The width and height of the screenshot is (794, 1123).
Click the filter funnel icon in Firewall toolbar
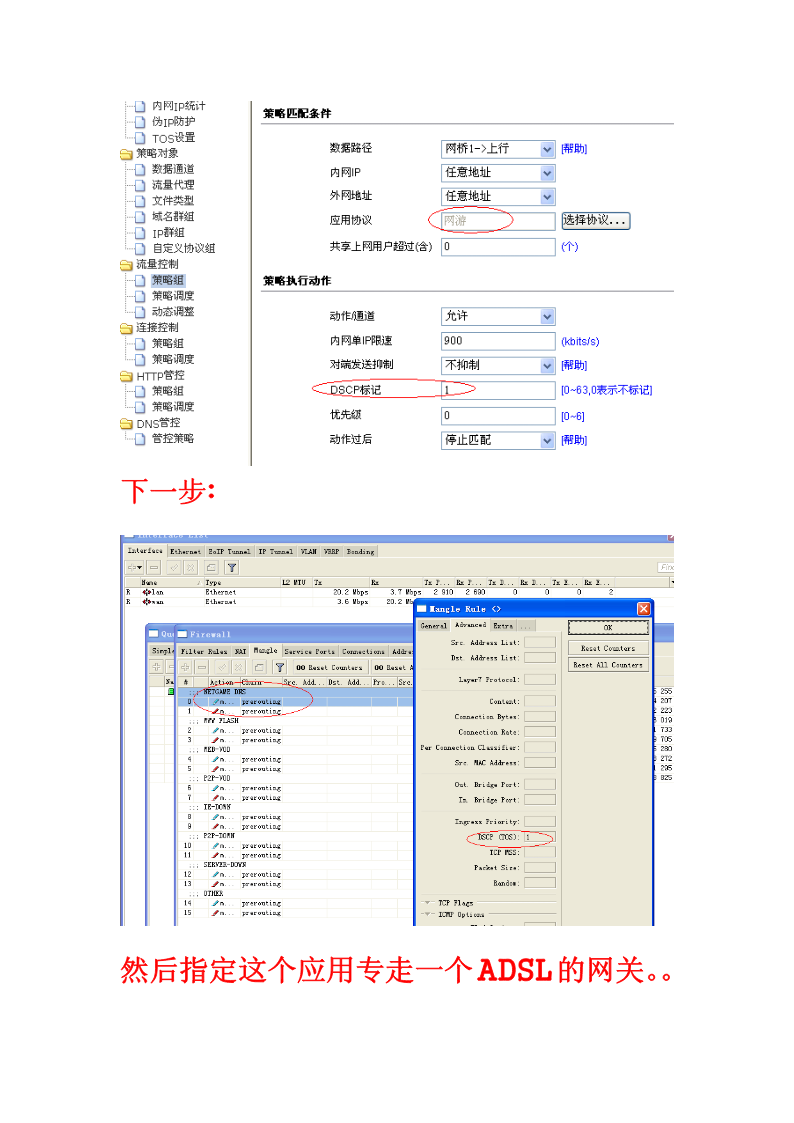(x=280, y=667)
